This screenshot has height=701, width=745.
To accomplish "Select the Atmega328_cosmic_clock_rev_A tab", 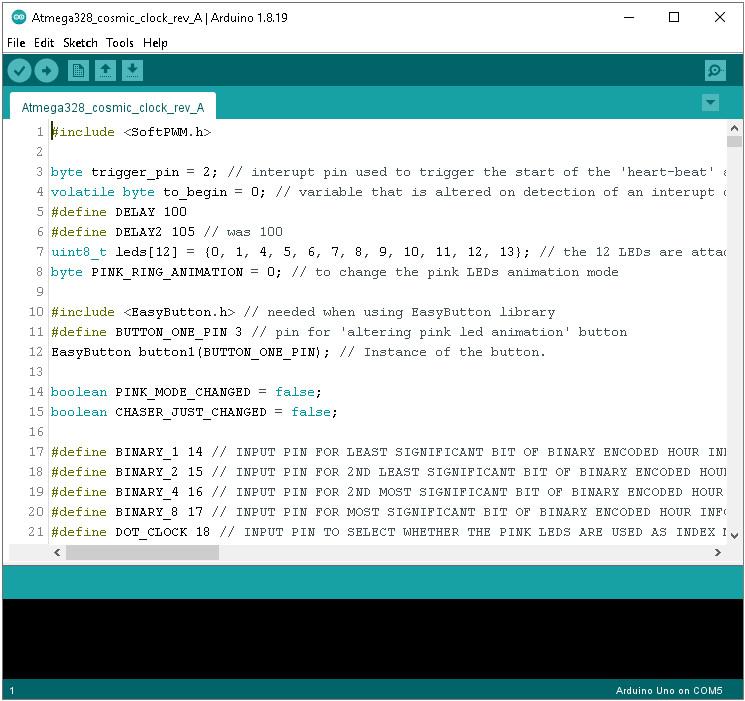I will pos(113,107).
